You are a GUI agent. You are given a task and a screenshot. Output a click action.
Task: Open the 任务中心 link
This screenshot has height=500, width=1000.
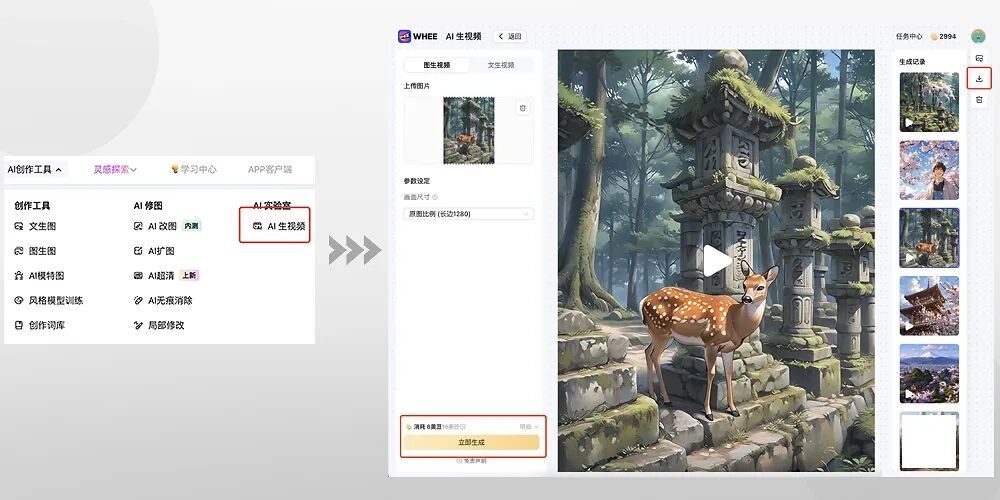(x=909, y=36)
